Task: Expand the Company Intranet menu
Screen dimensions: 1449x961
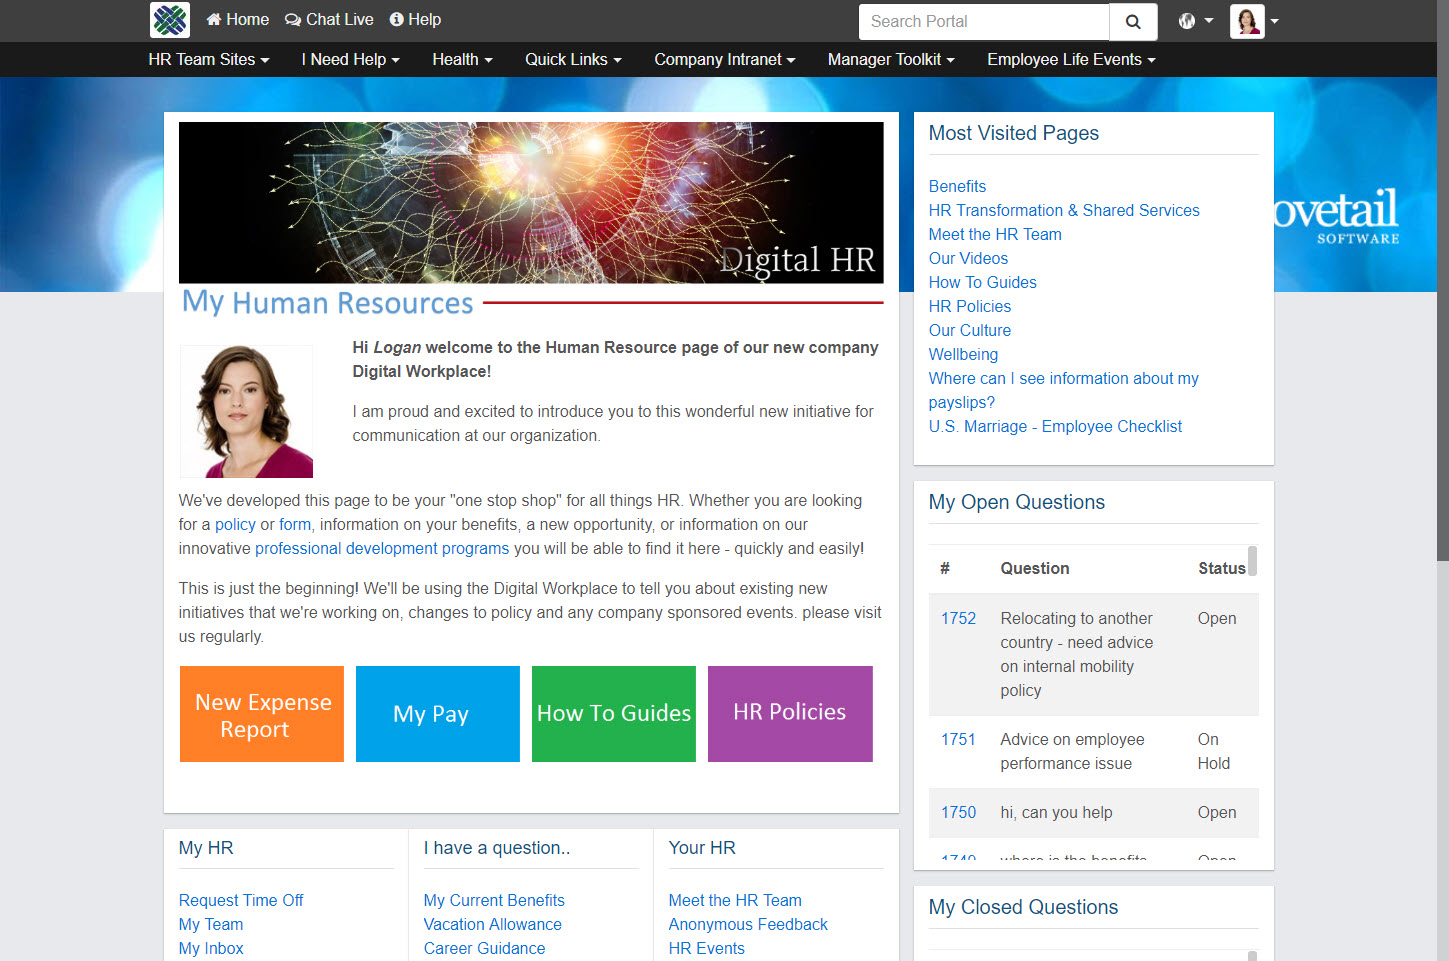Action: coord(725,60)
